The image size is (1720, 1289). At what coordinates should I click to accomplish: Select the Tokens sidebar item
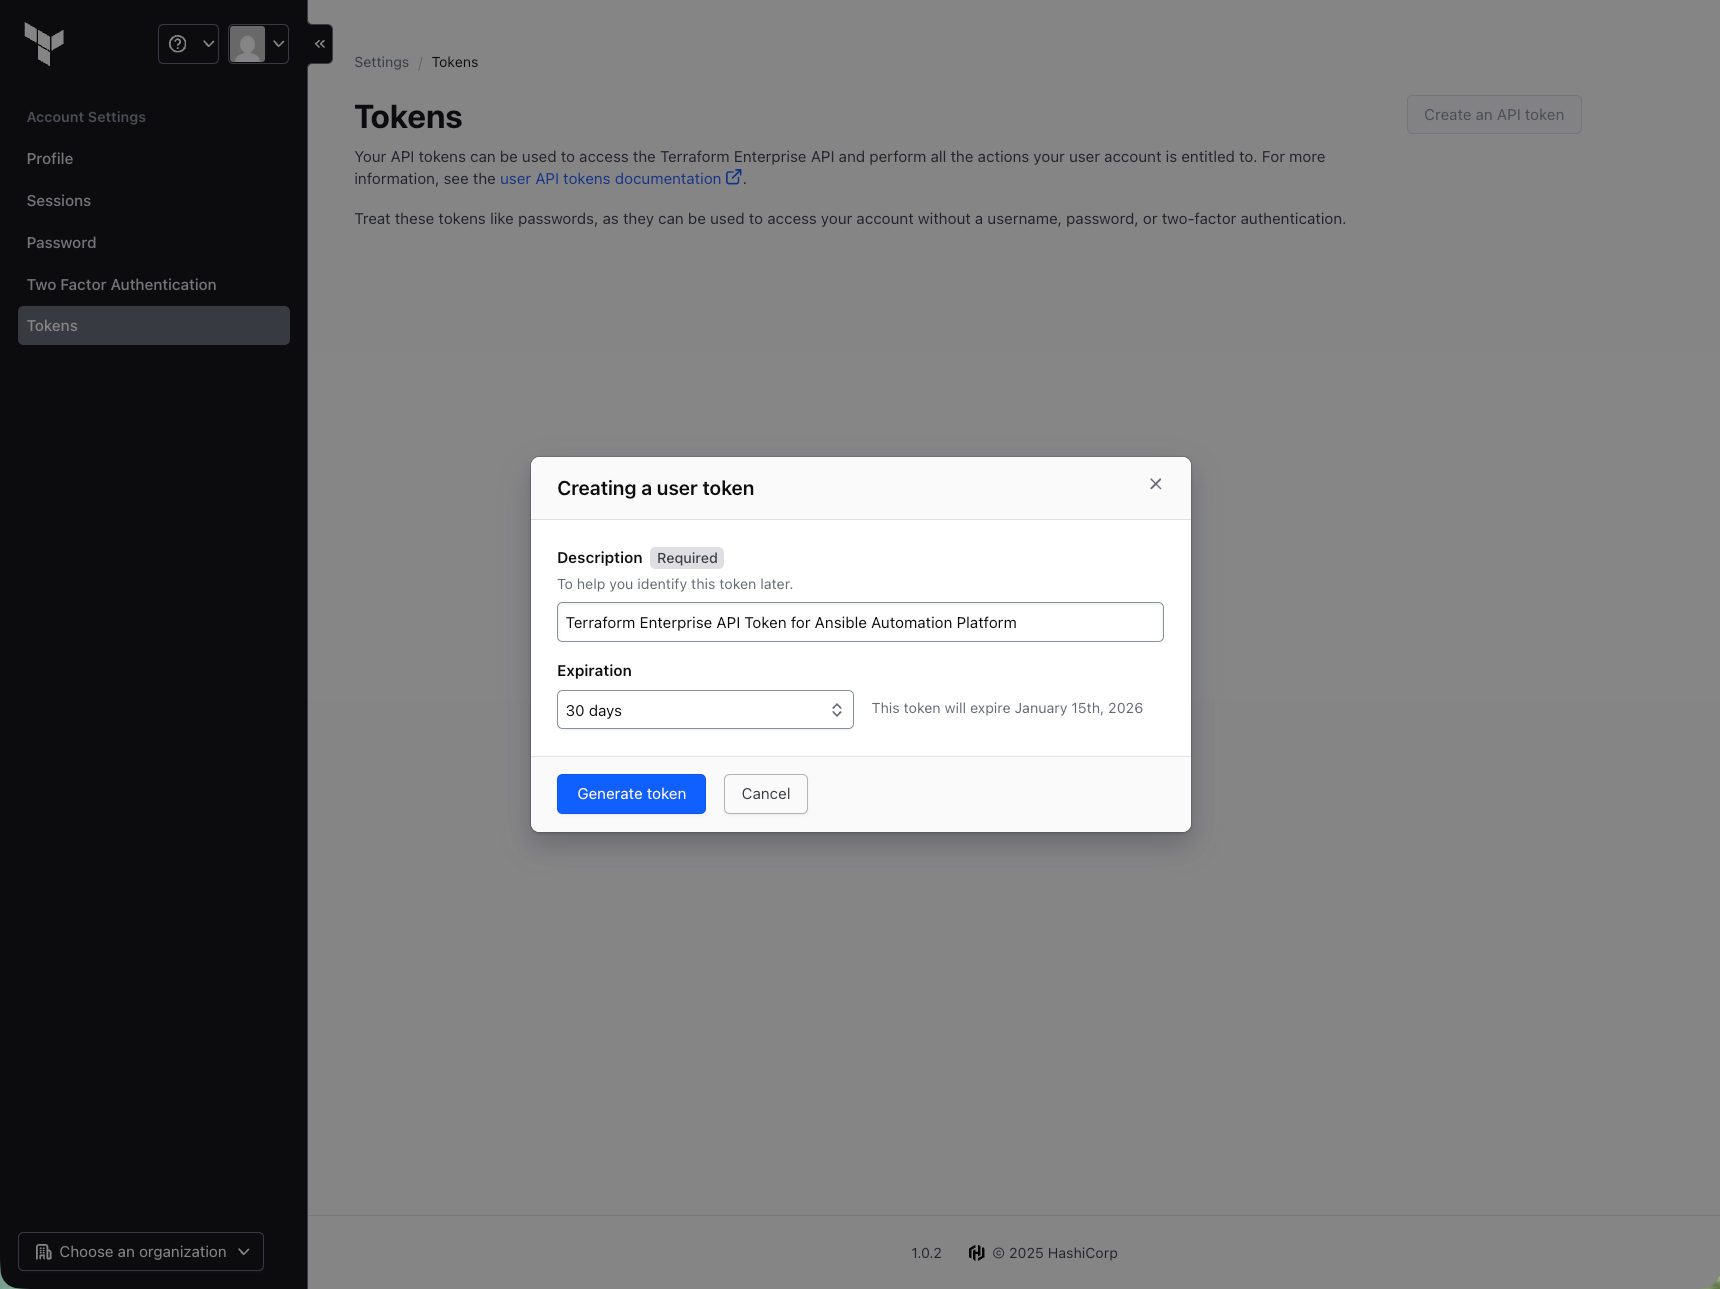[x=154, y=326]
